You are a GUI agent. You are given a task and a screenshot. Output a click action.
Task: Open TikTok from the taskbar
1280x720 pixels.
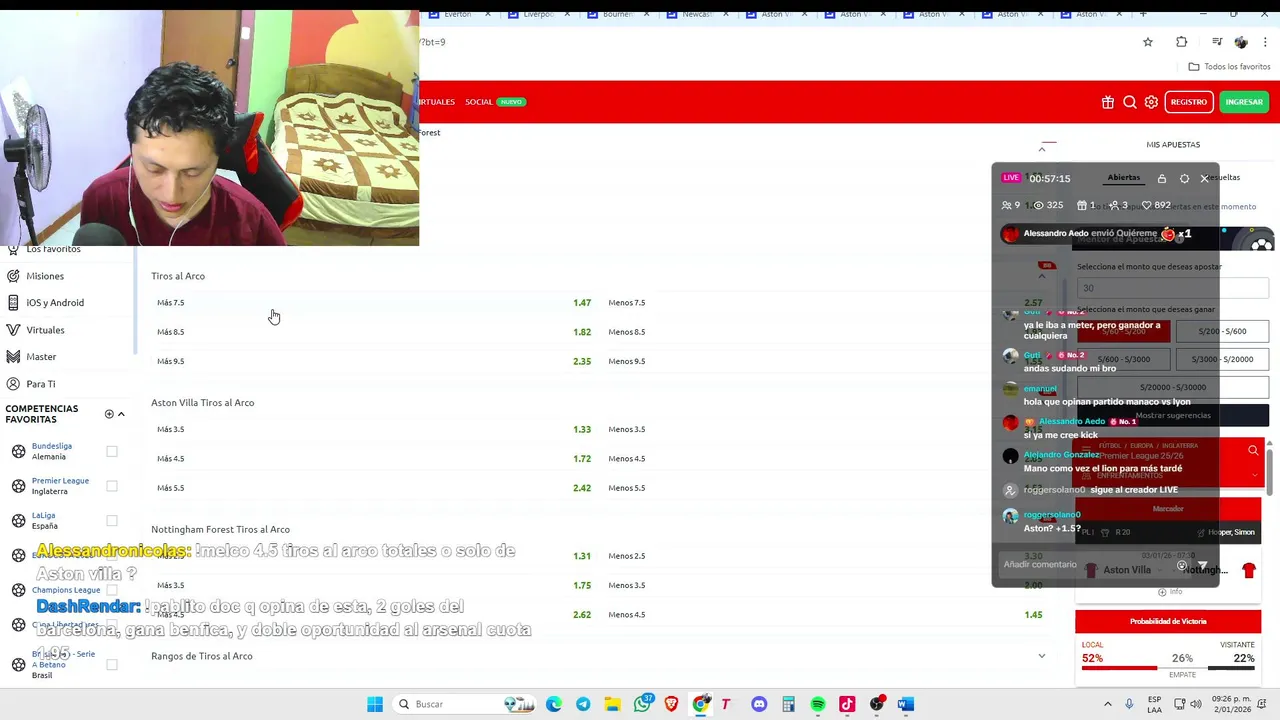(x=847, y=704)
